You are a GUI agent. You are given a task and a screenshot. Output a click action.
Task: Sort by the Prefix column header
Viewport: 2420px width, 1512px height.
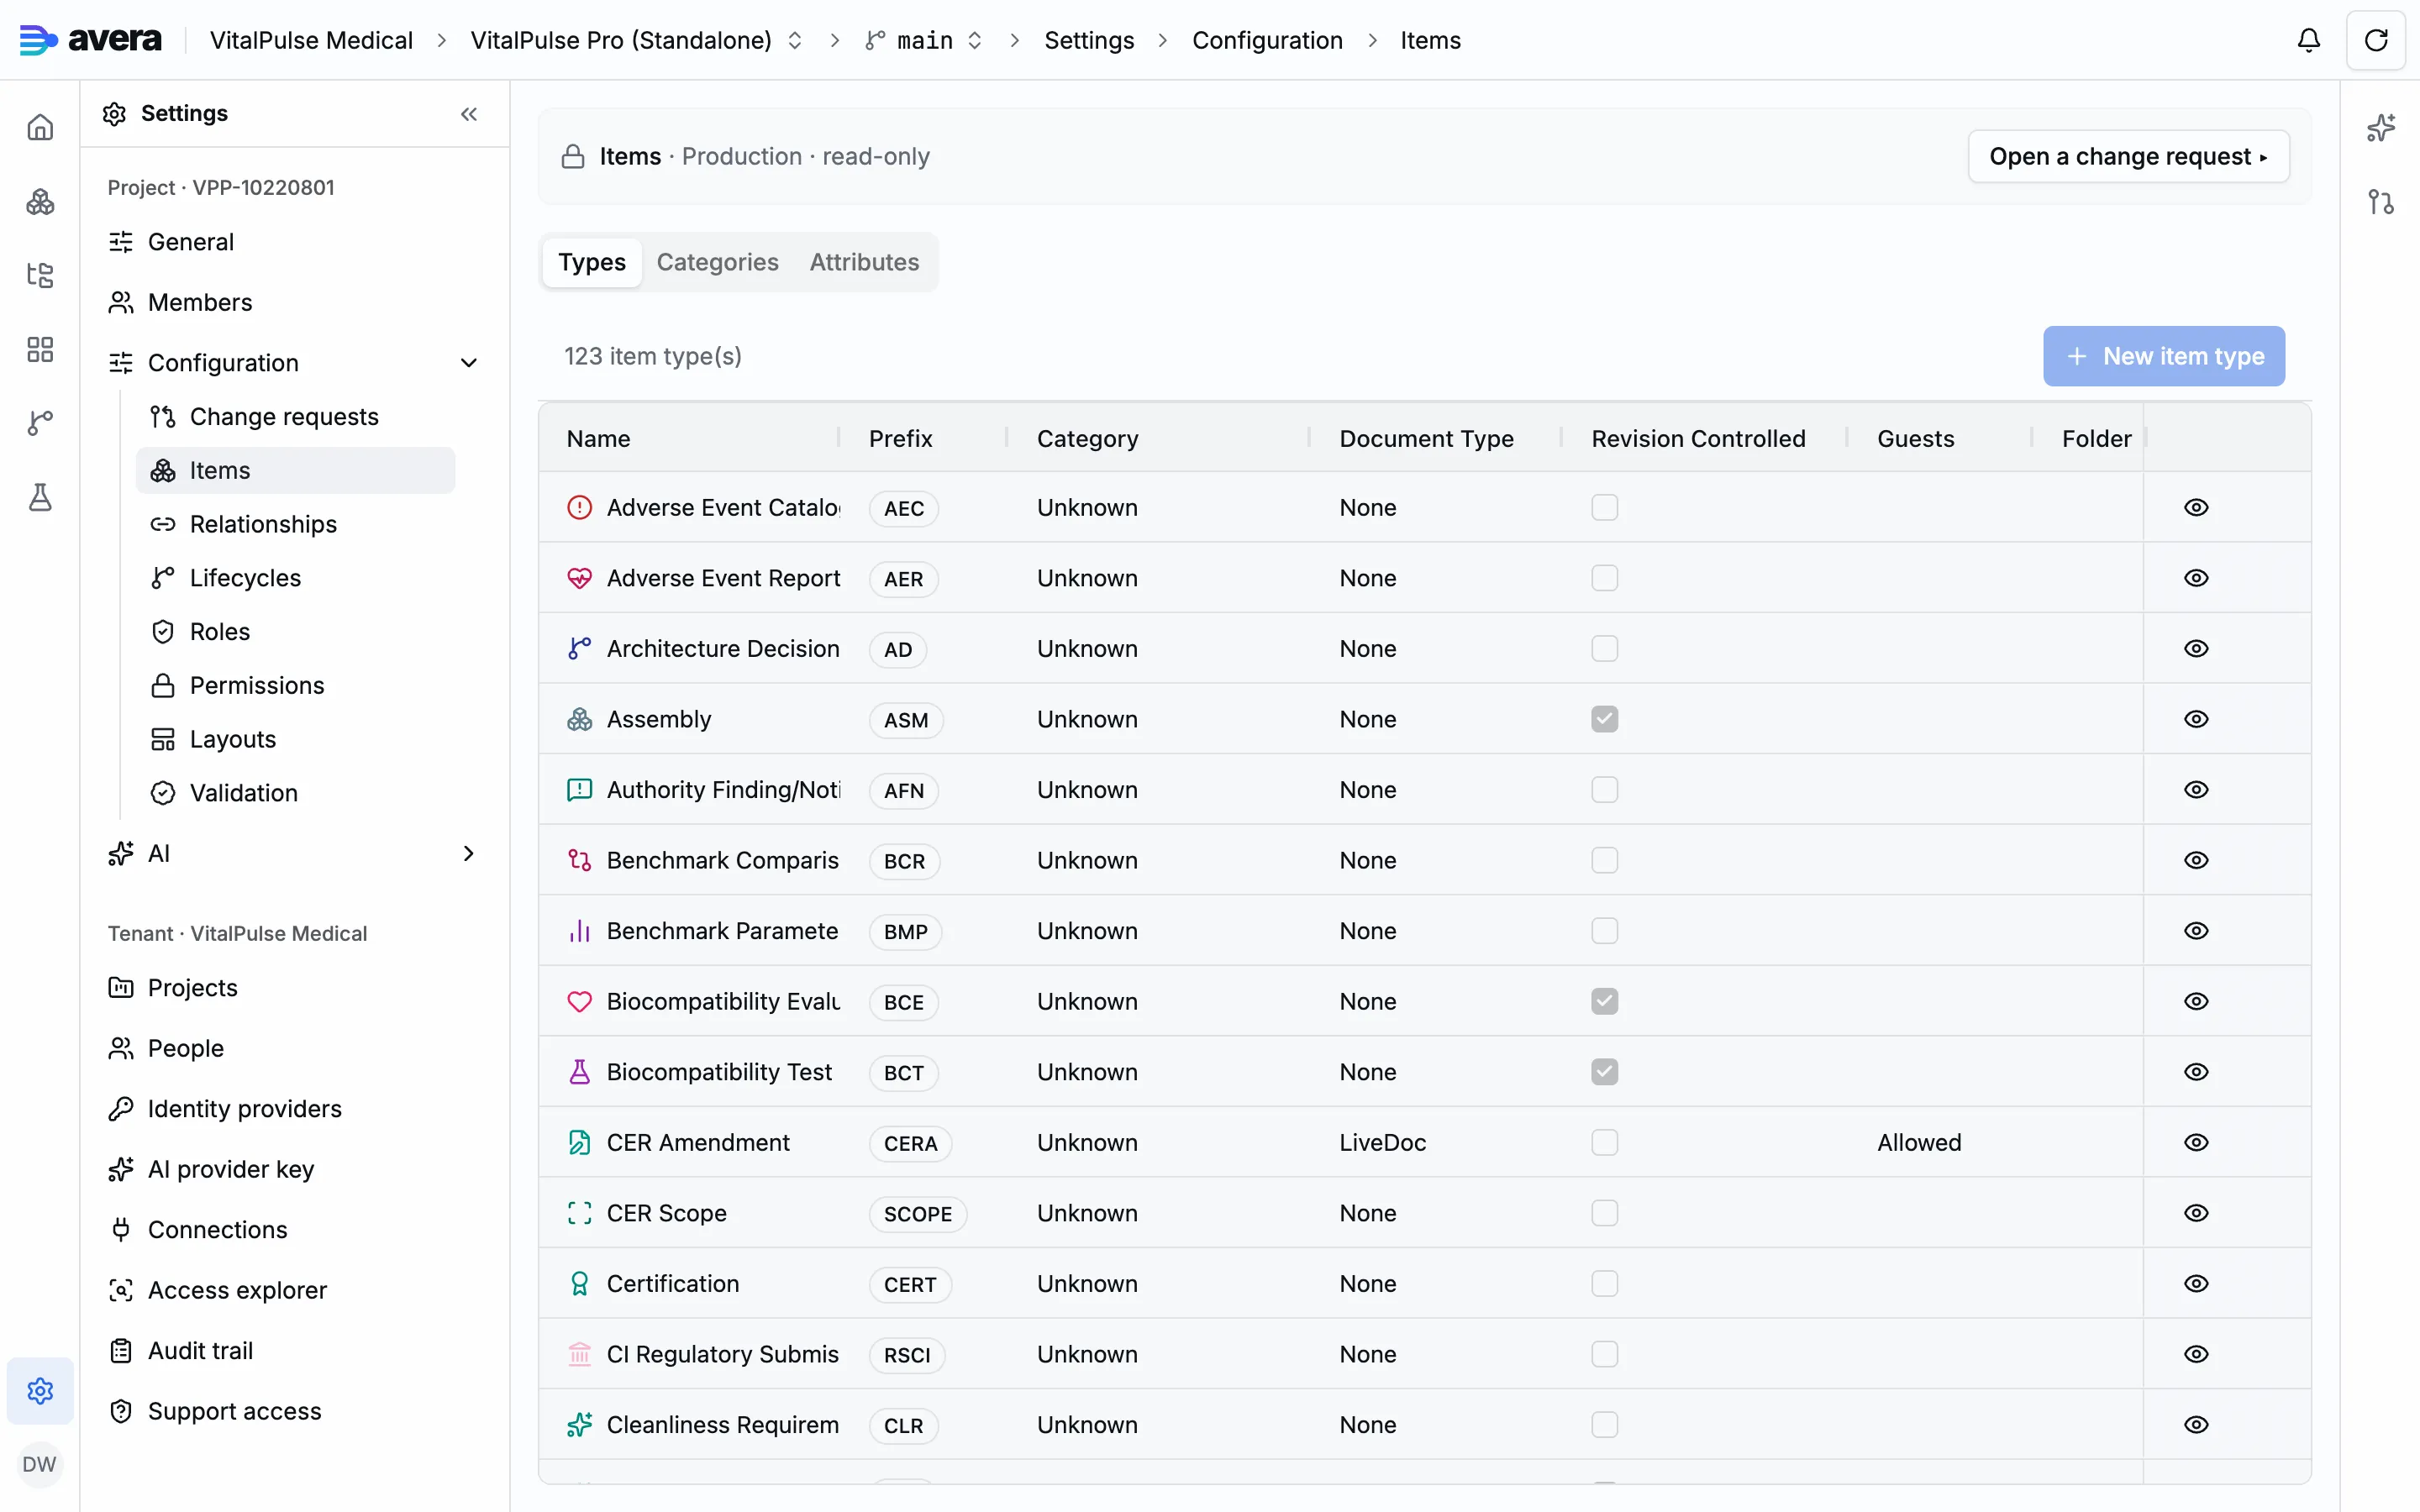click(x=900, y=438)
